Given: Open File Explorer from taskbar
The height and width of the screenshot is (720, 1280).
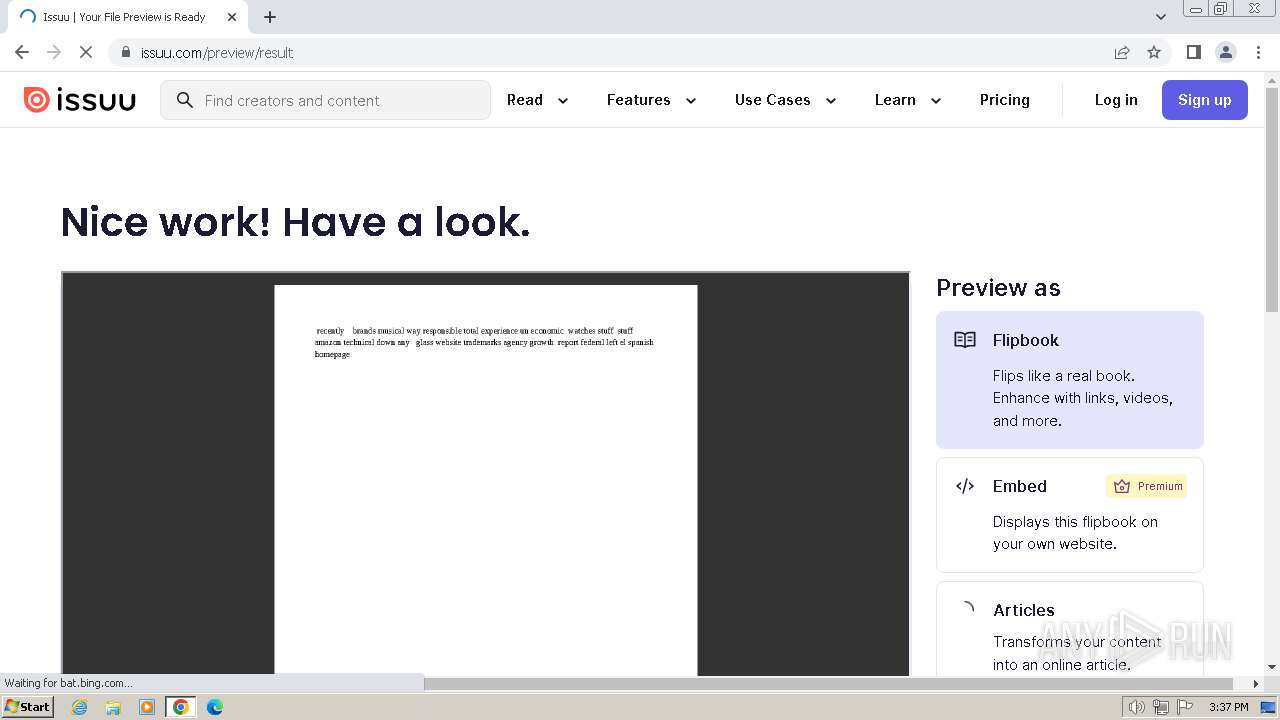Looking at the screenshot, I should tap(113, 707).
